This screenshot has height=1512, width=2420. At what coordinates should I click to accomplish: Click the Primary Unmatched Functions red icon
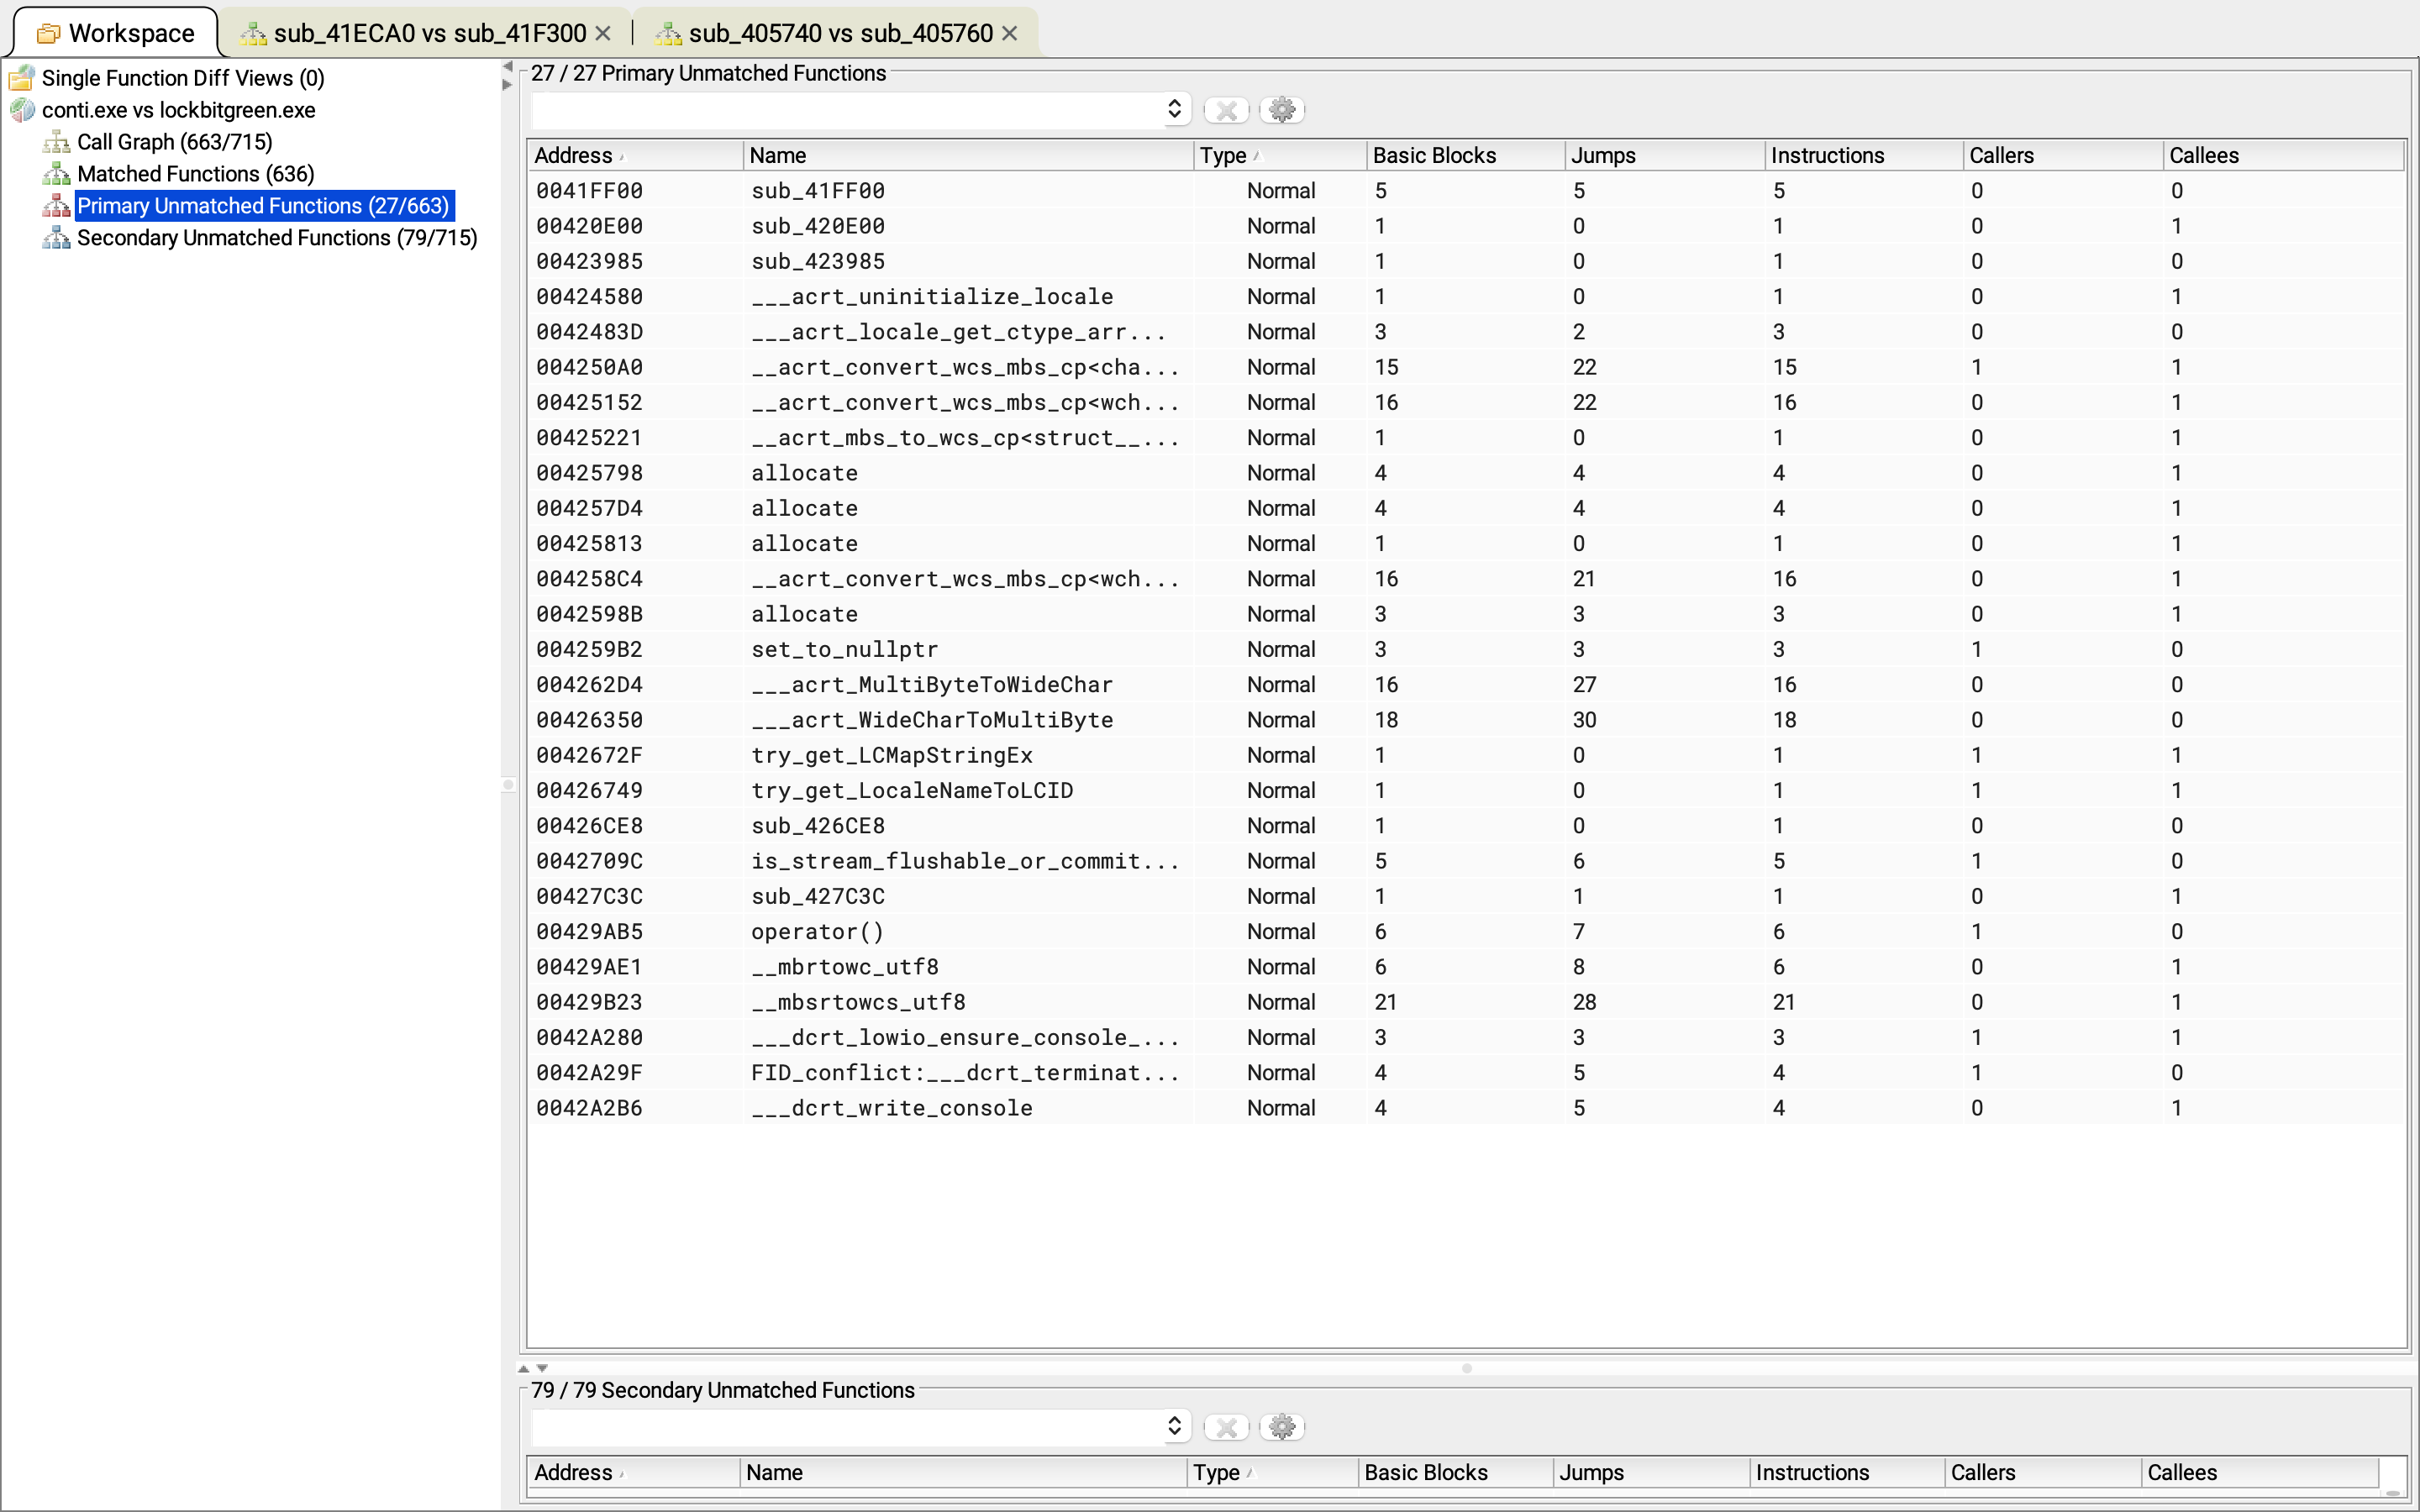click(57, 206)
